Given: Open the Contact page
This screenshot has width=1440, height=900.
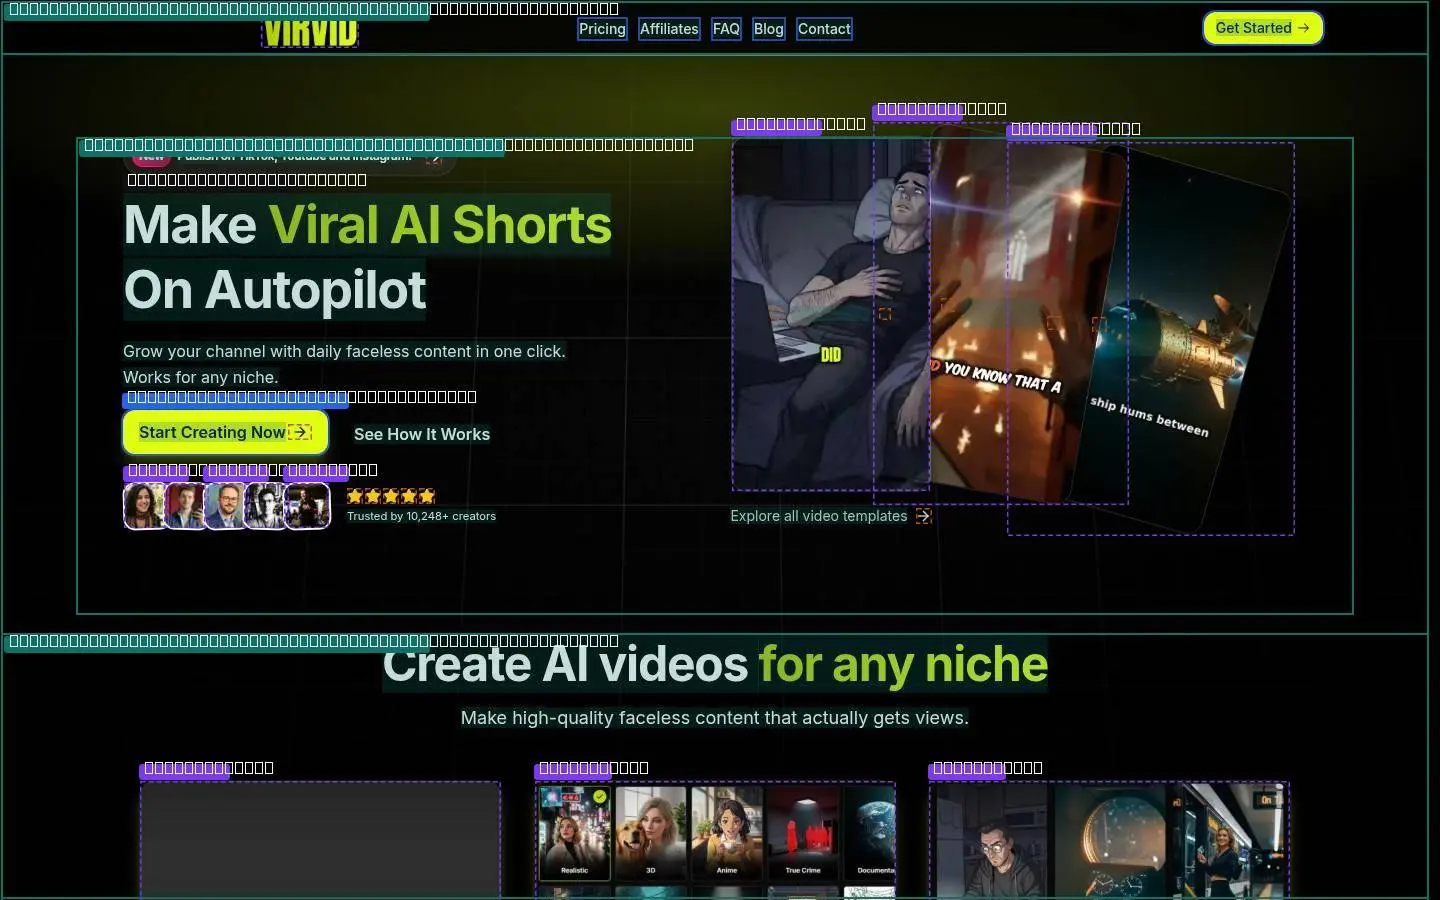Looking at the screenshot, I should click(x=824, y=29).
